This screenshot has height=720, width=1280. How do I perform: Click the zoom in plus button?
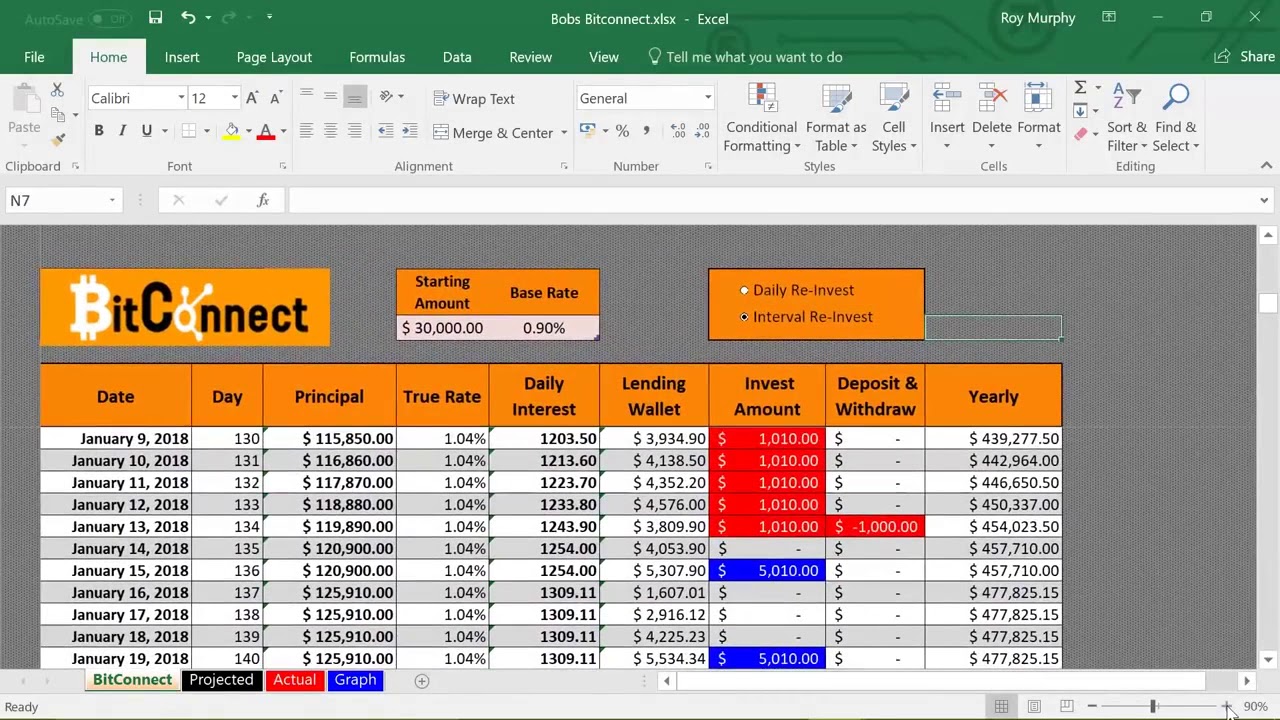point(1226,706)
